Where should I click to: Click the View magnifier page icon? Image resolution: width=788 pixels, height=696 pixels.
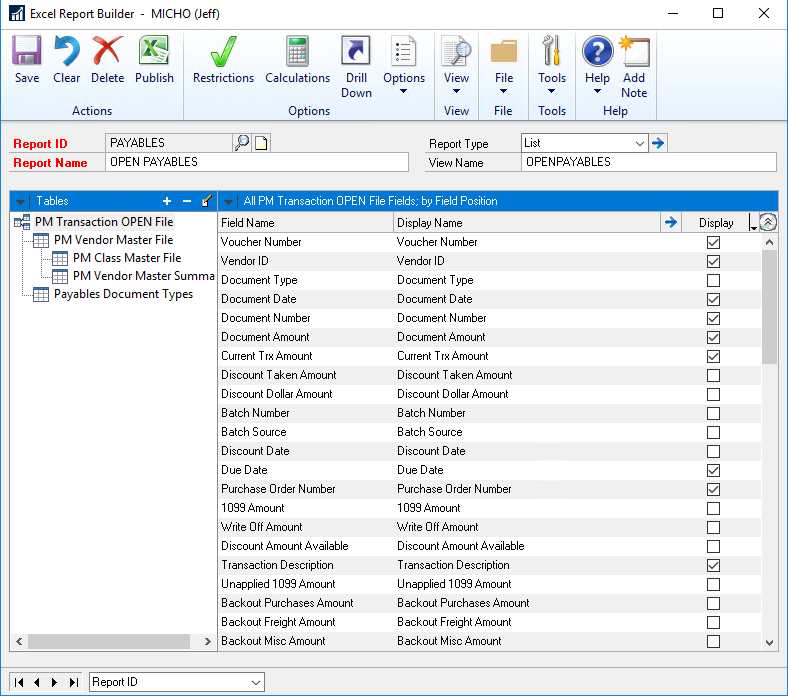click(456, 50)
